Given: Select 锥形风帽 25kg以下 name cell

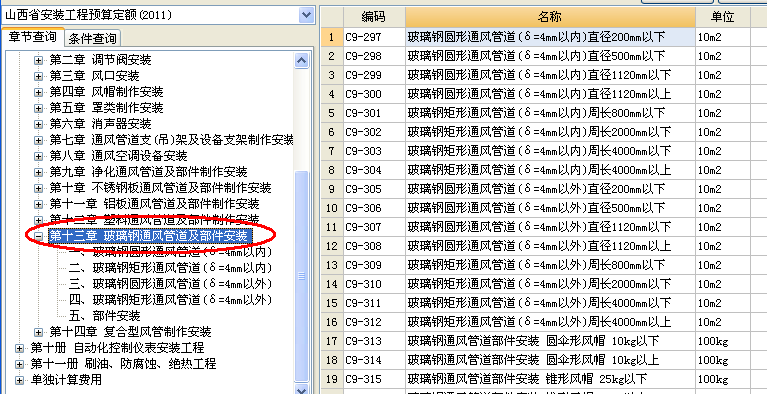Looking at the screenshot, I should (x=550, y=379).
